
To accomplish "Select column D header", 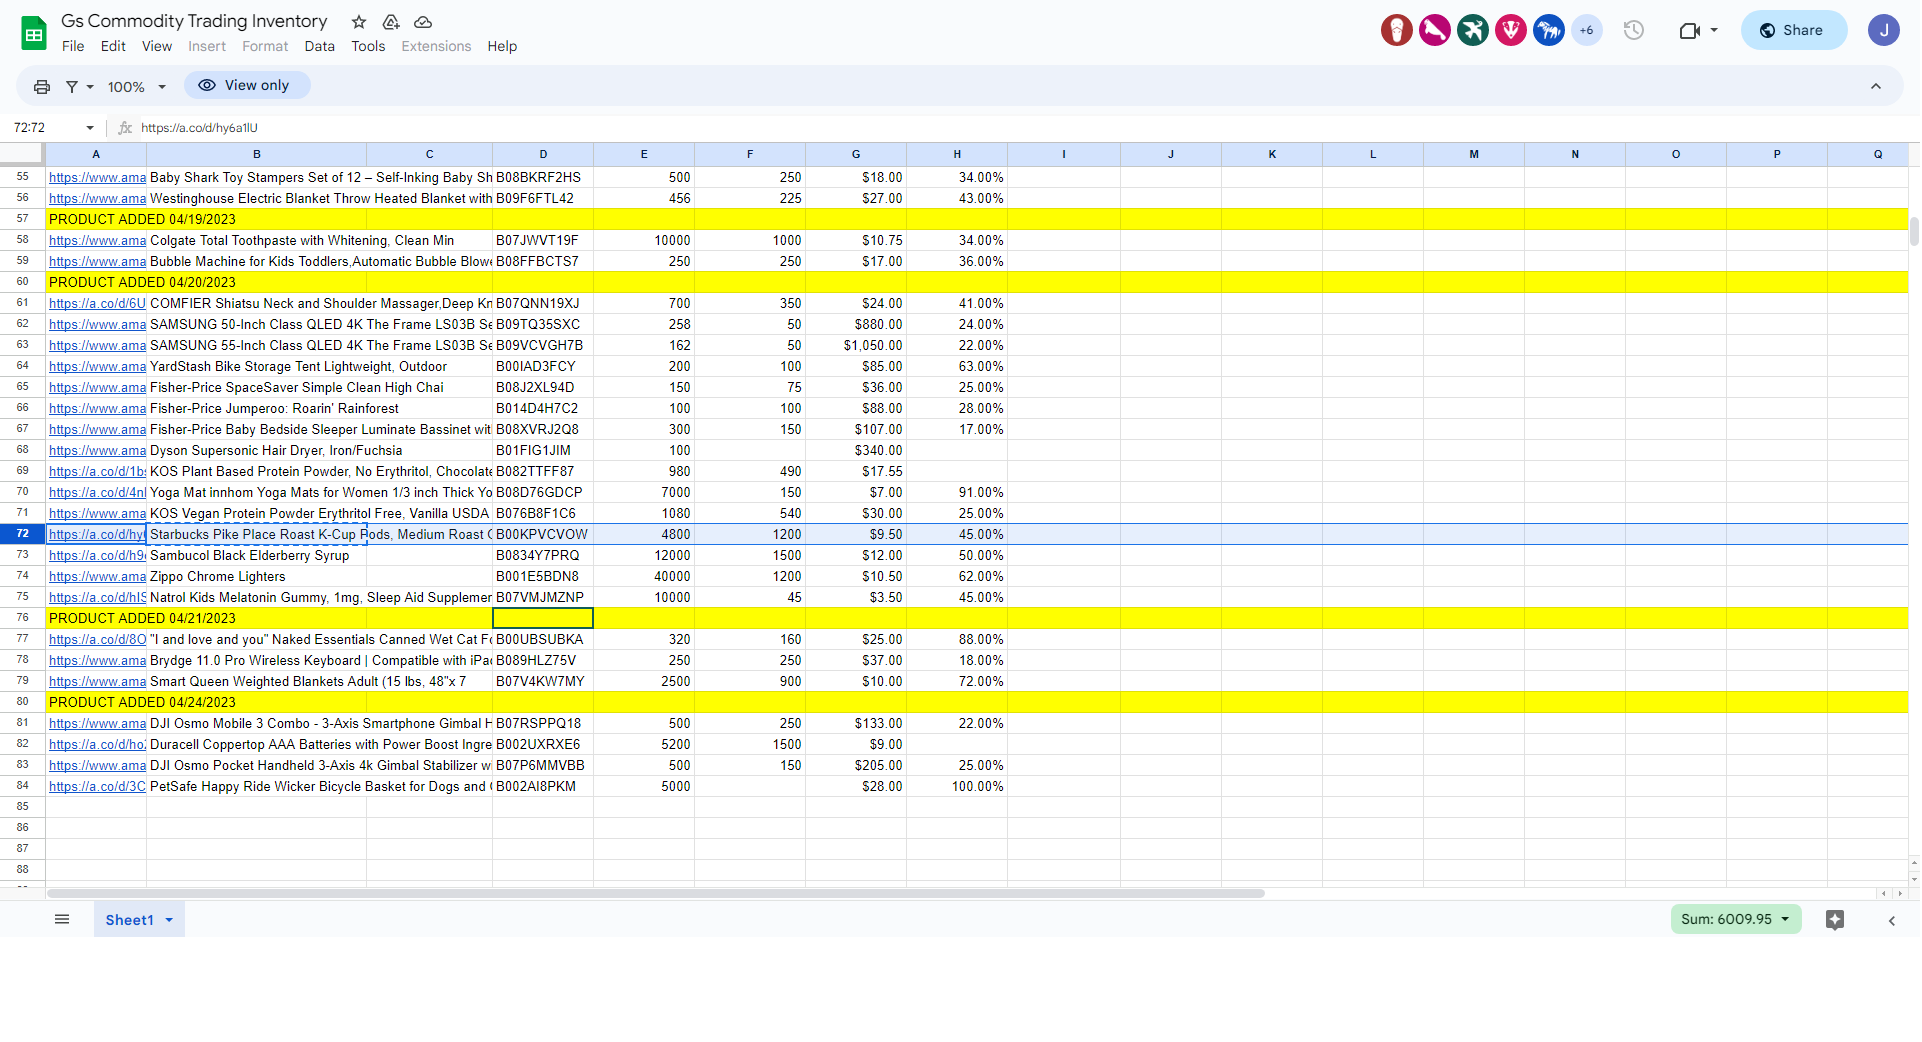I will pos(543,154).
